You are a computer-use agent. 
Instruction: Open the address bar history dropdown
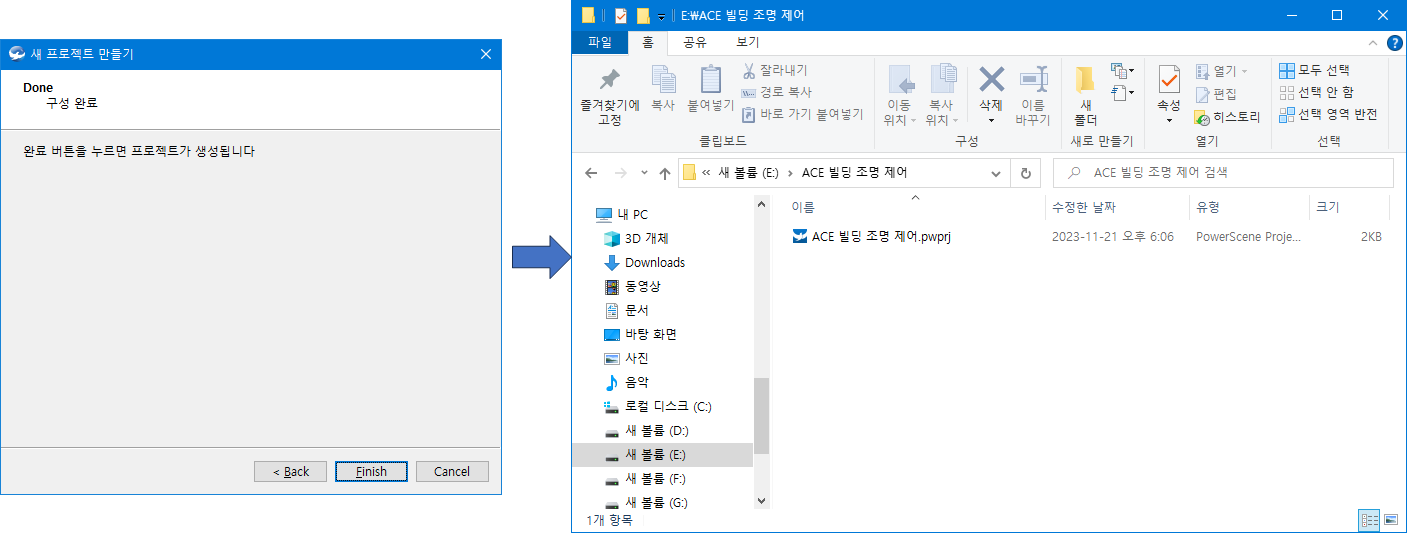point(996,173)
